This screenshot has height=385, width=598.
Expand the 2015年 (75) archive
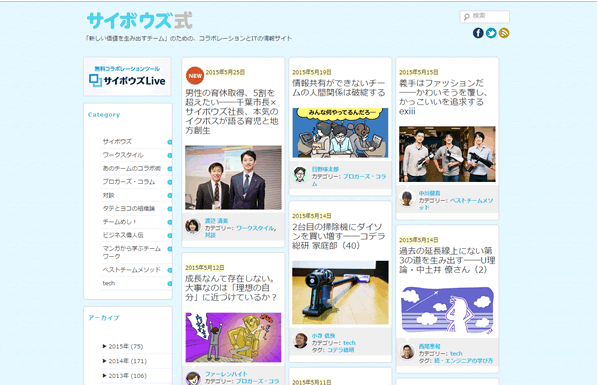pyautogui.click(x=123, y=346)
